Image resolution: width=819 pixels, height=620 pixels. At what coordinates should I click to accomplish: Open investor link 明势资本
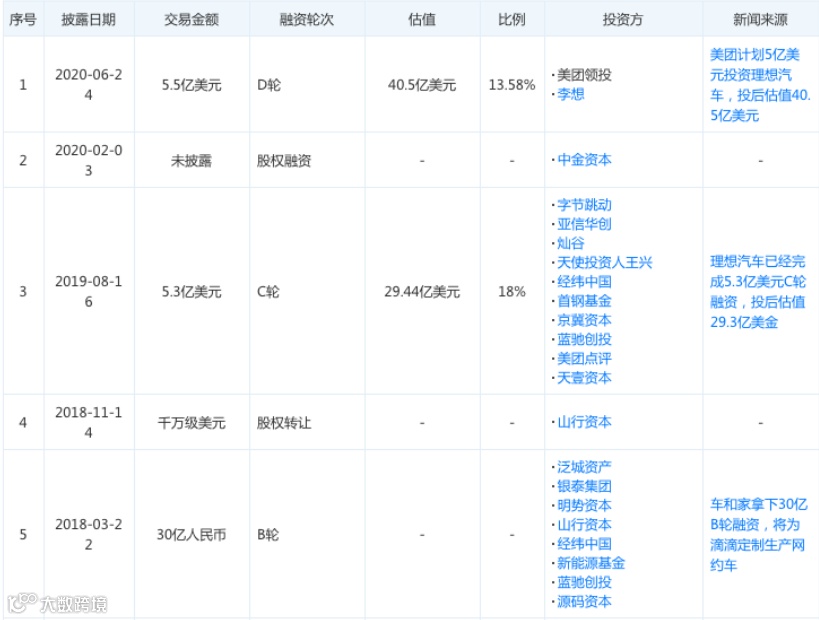pyautogui.click(x=584, y=506)
